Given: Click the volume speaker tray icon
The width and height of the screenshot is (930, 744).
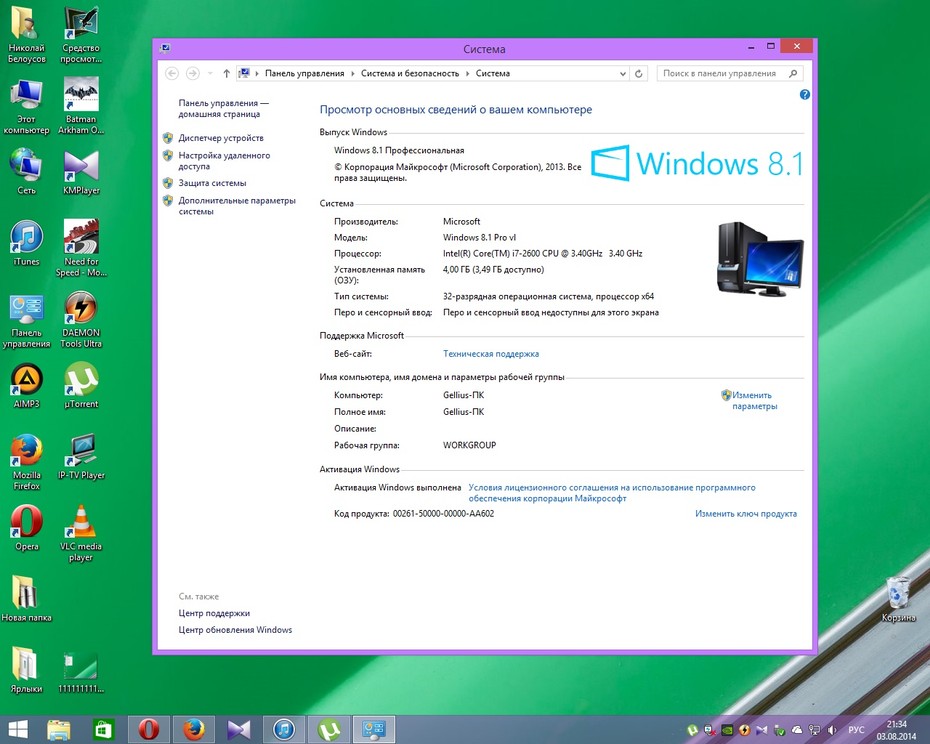Looking at the screenshot, I should coord(832,730).
